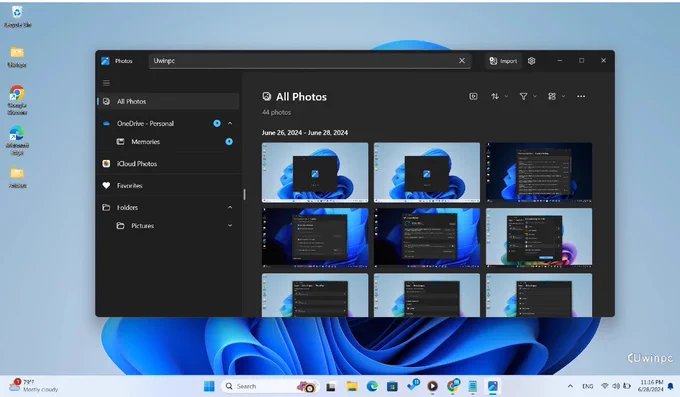This screenshot has width=680, height=397.
Task: Collapse the Folders section chevron
Action: [230, 207]
